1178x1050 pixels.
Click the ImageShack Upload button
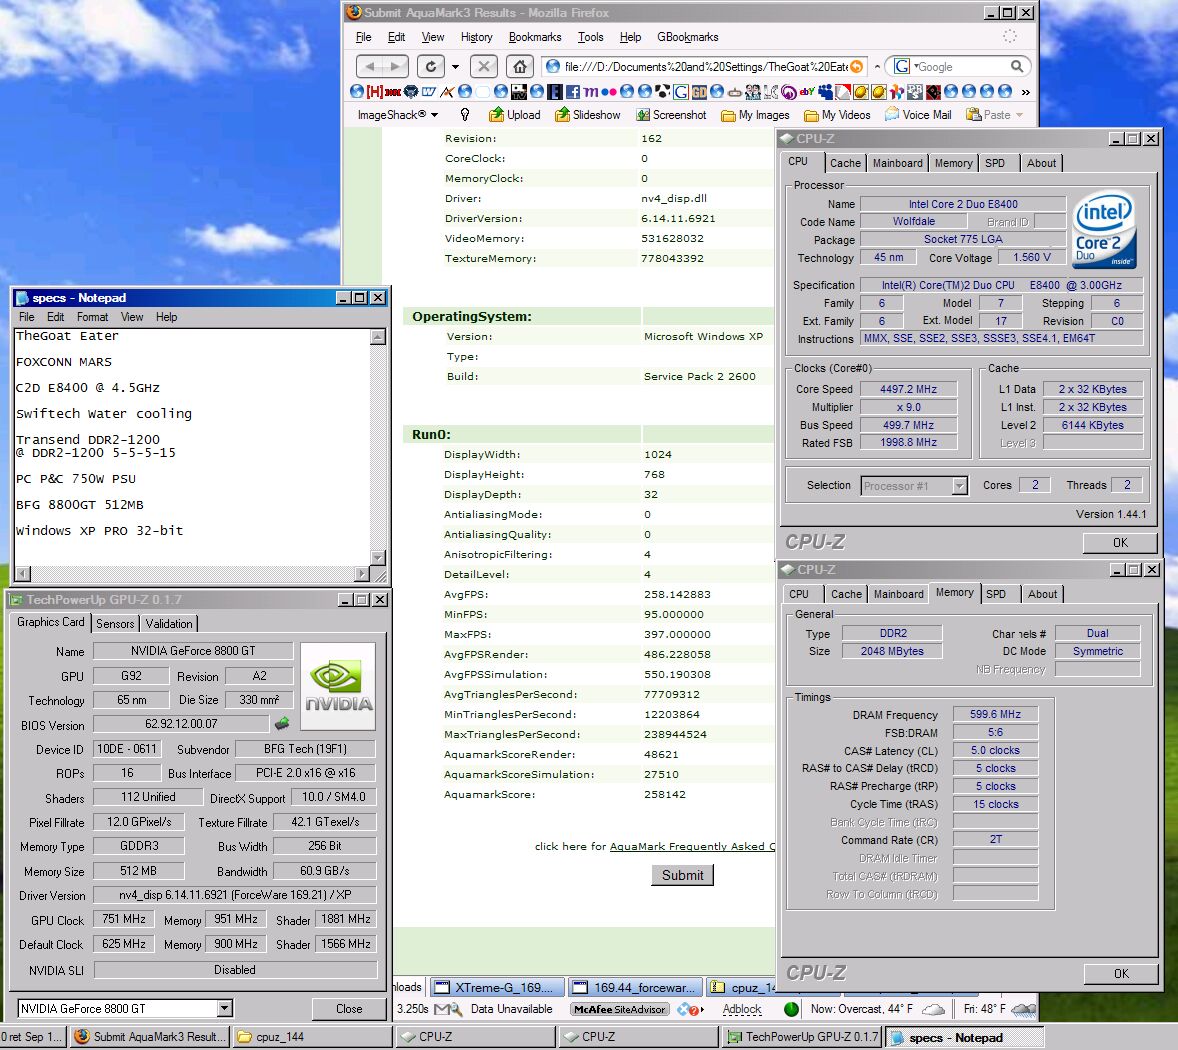tap(515, 115)
